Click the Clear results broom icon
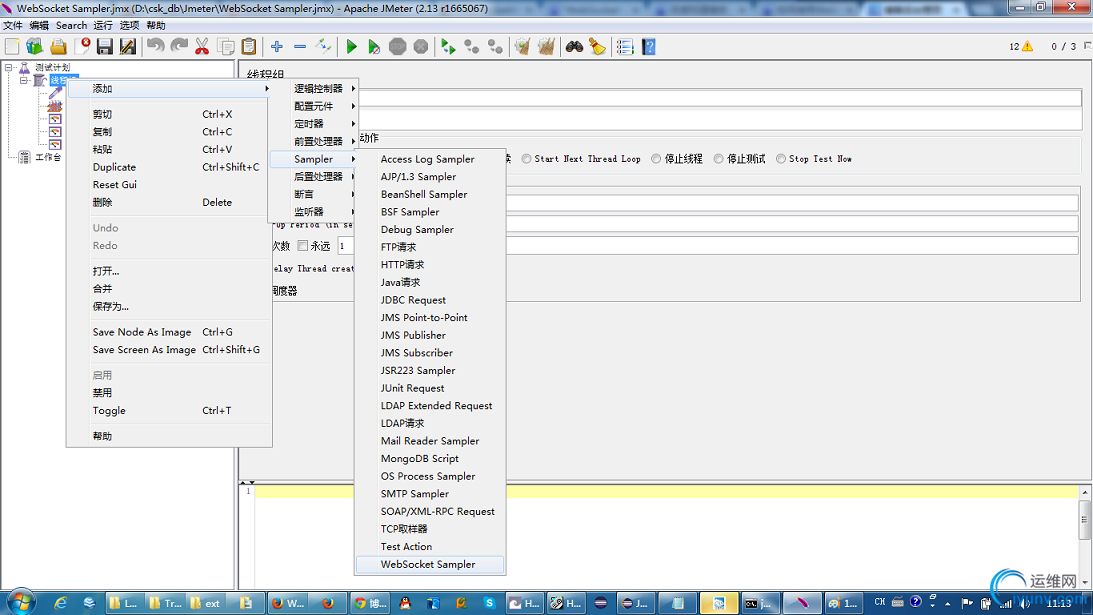 tap(523, 47)
